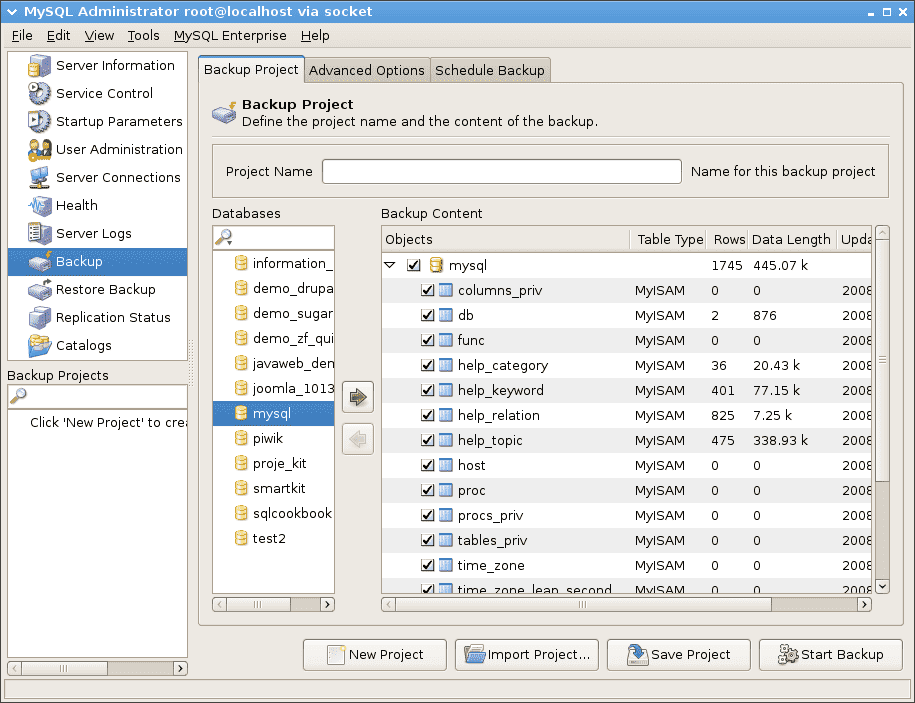Click the columns_priv table icon
Viewport: 915px width, 703px height.
(x=445, y=290)
